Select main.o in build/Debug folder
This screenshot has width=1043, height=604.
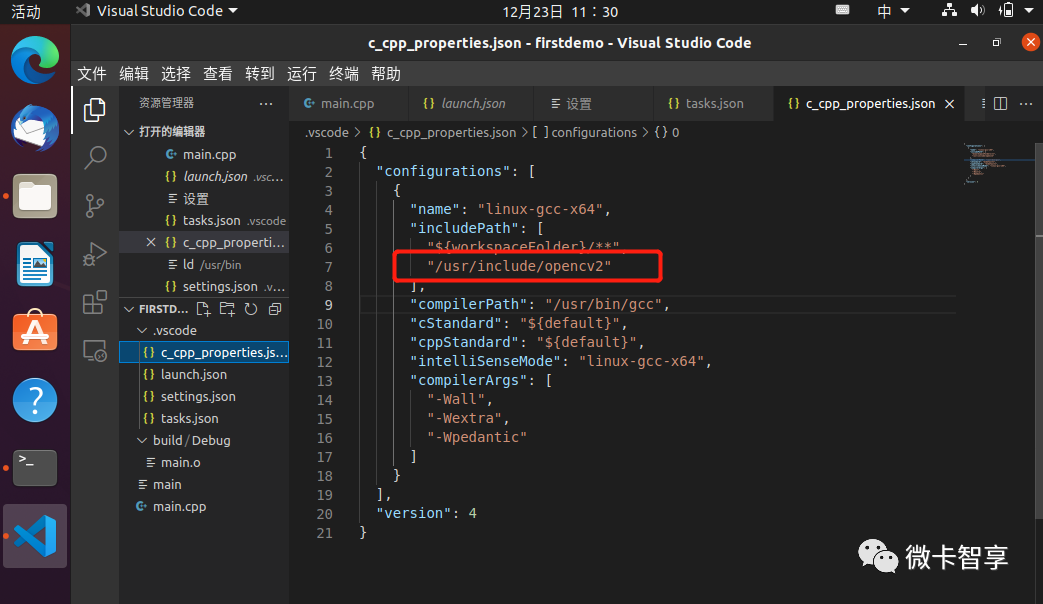tap(204, 462)
